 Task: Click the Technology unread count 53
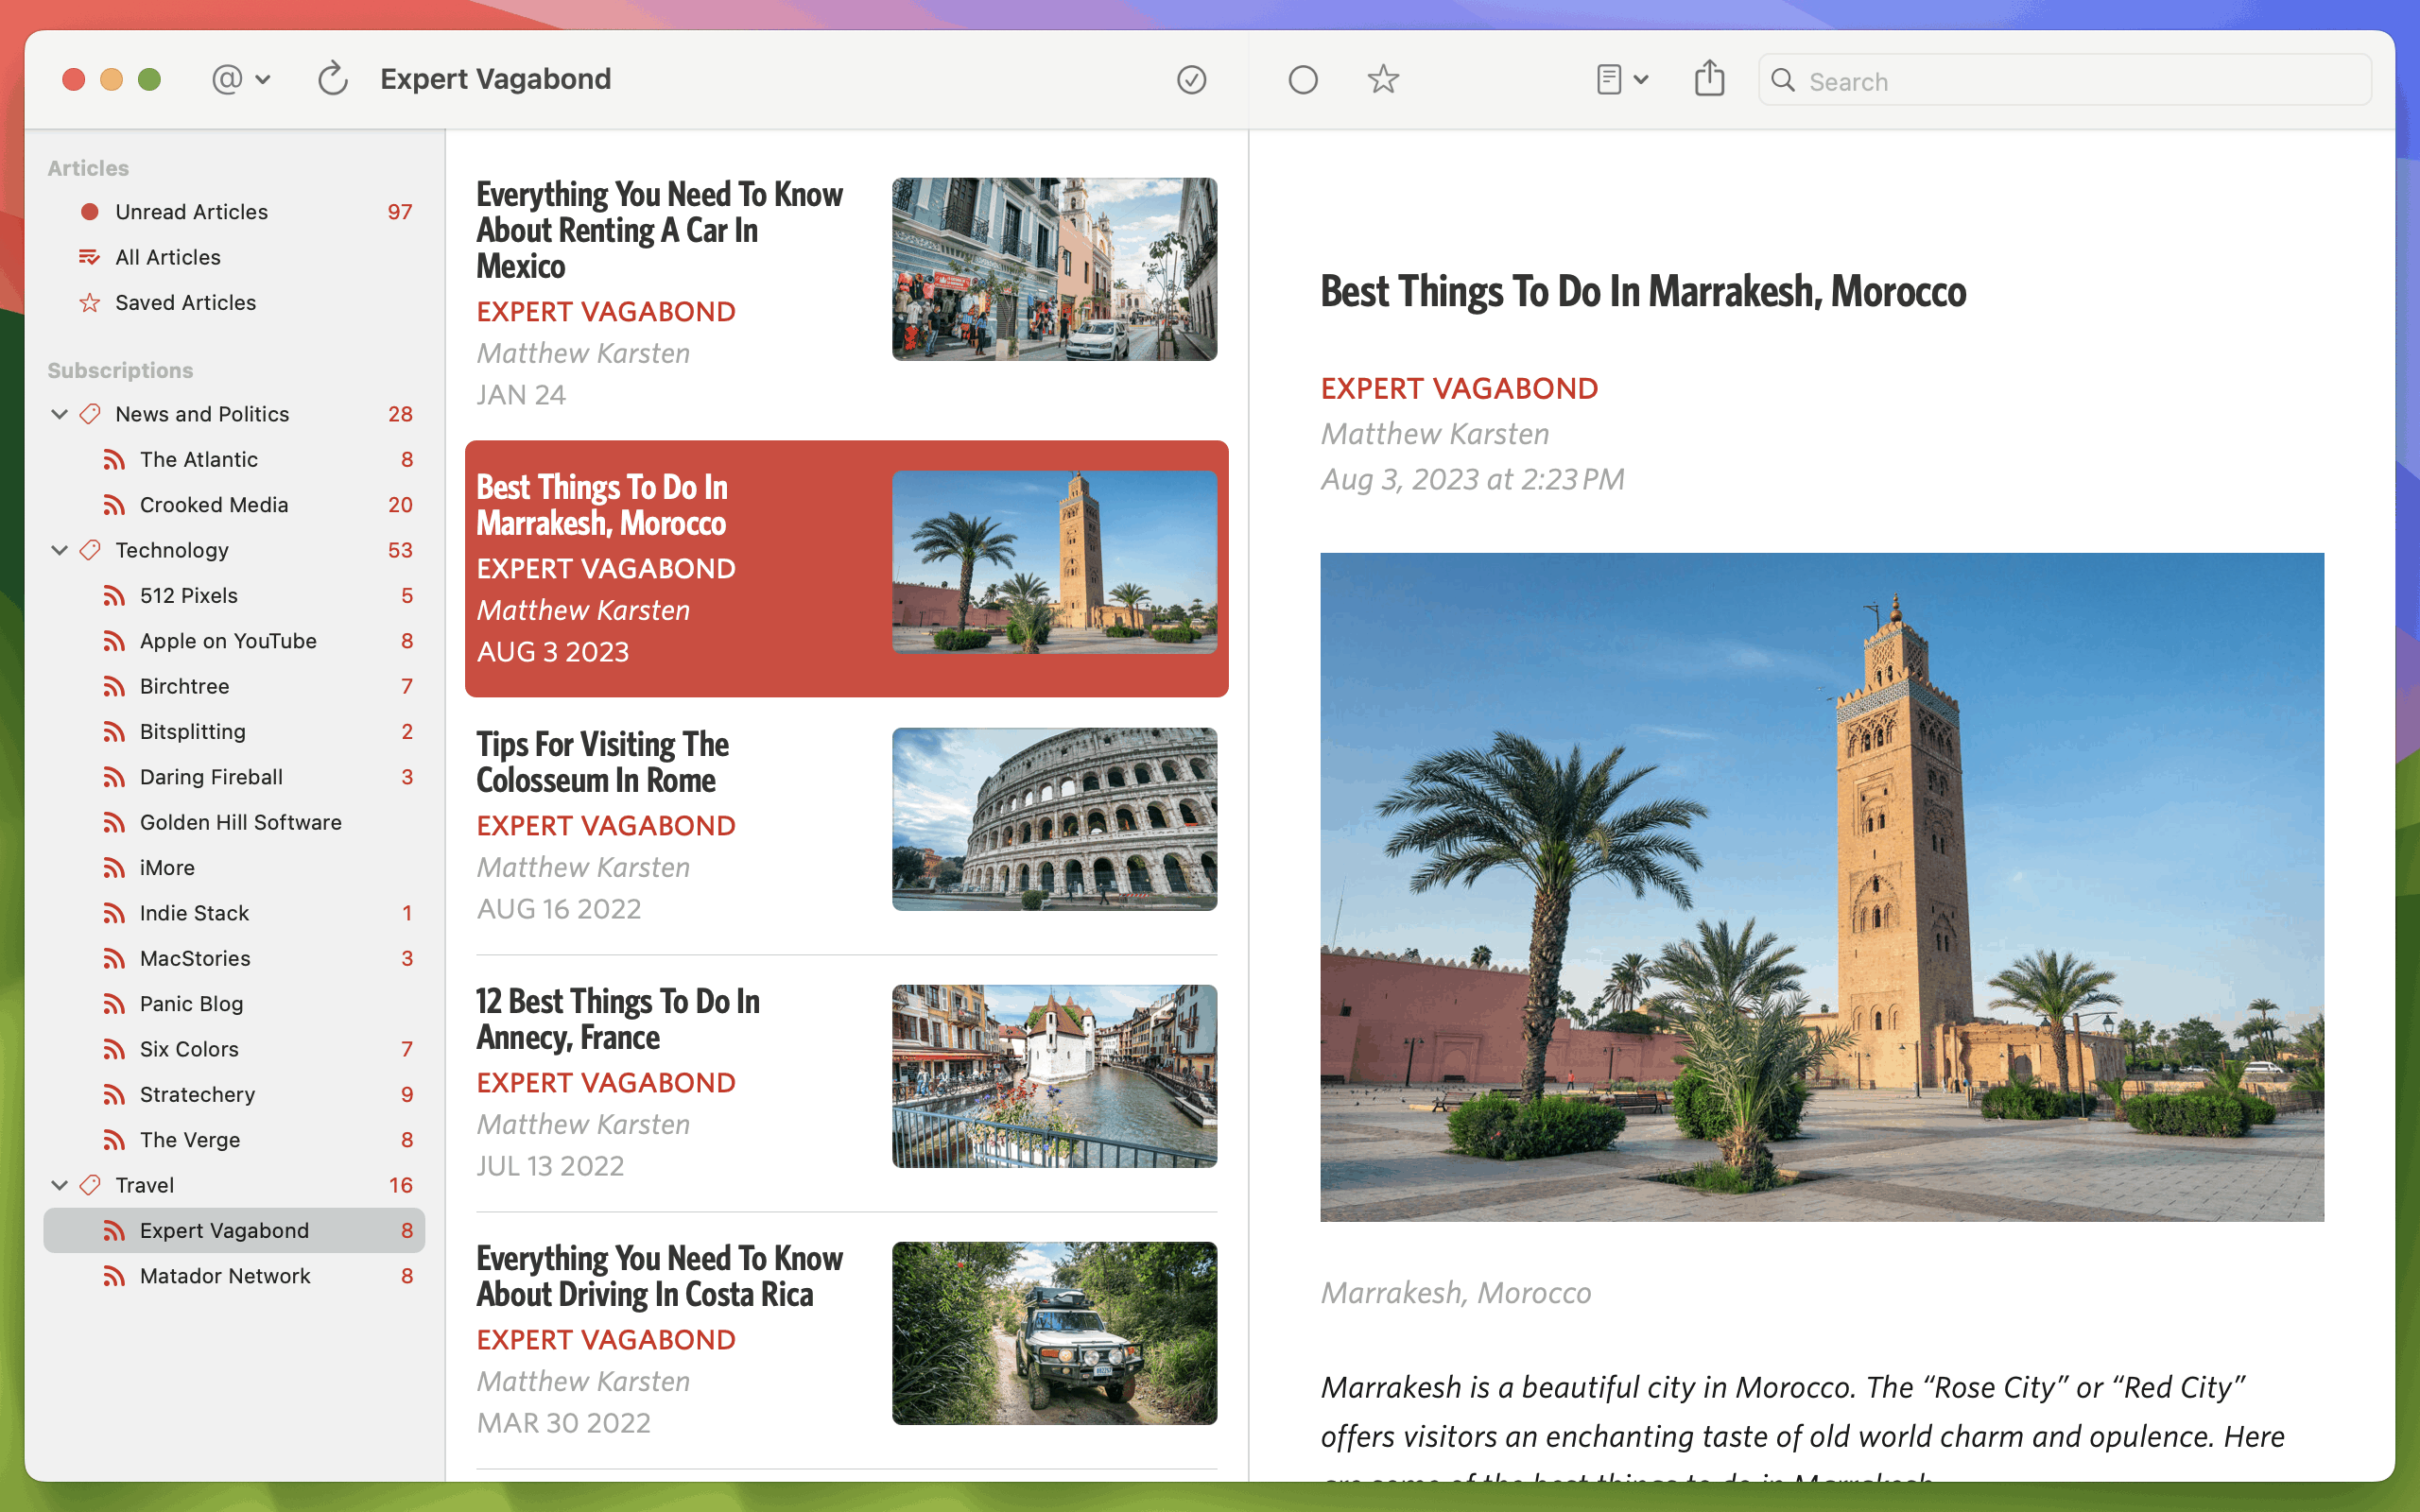point(400,550)
